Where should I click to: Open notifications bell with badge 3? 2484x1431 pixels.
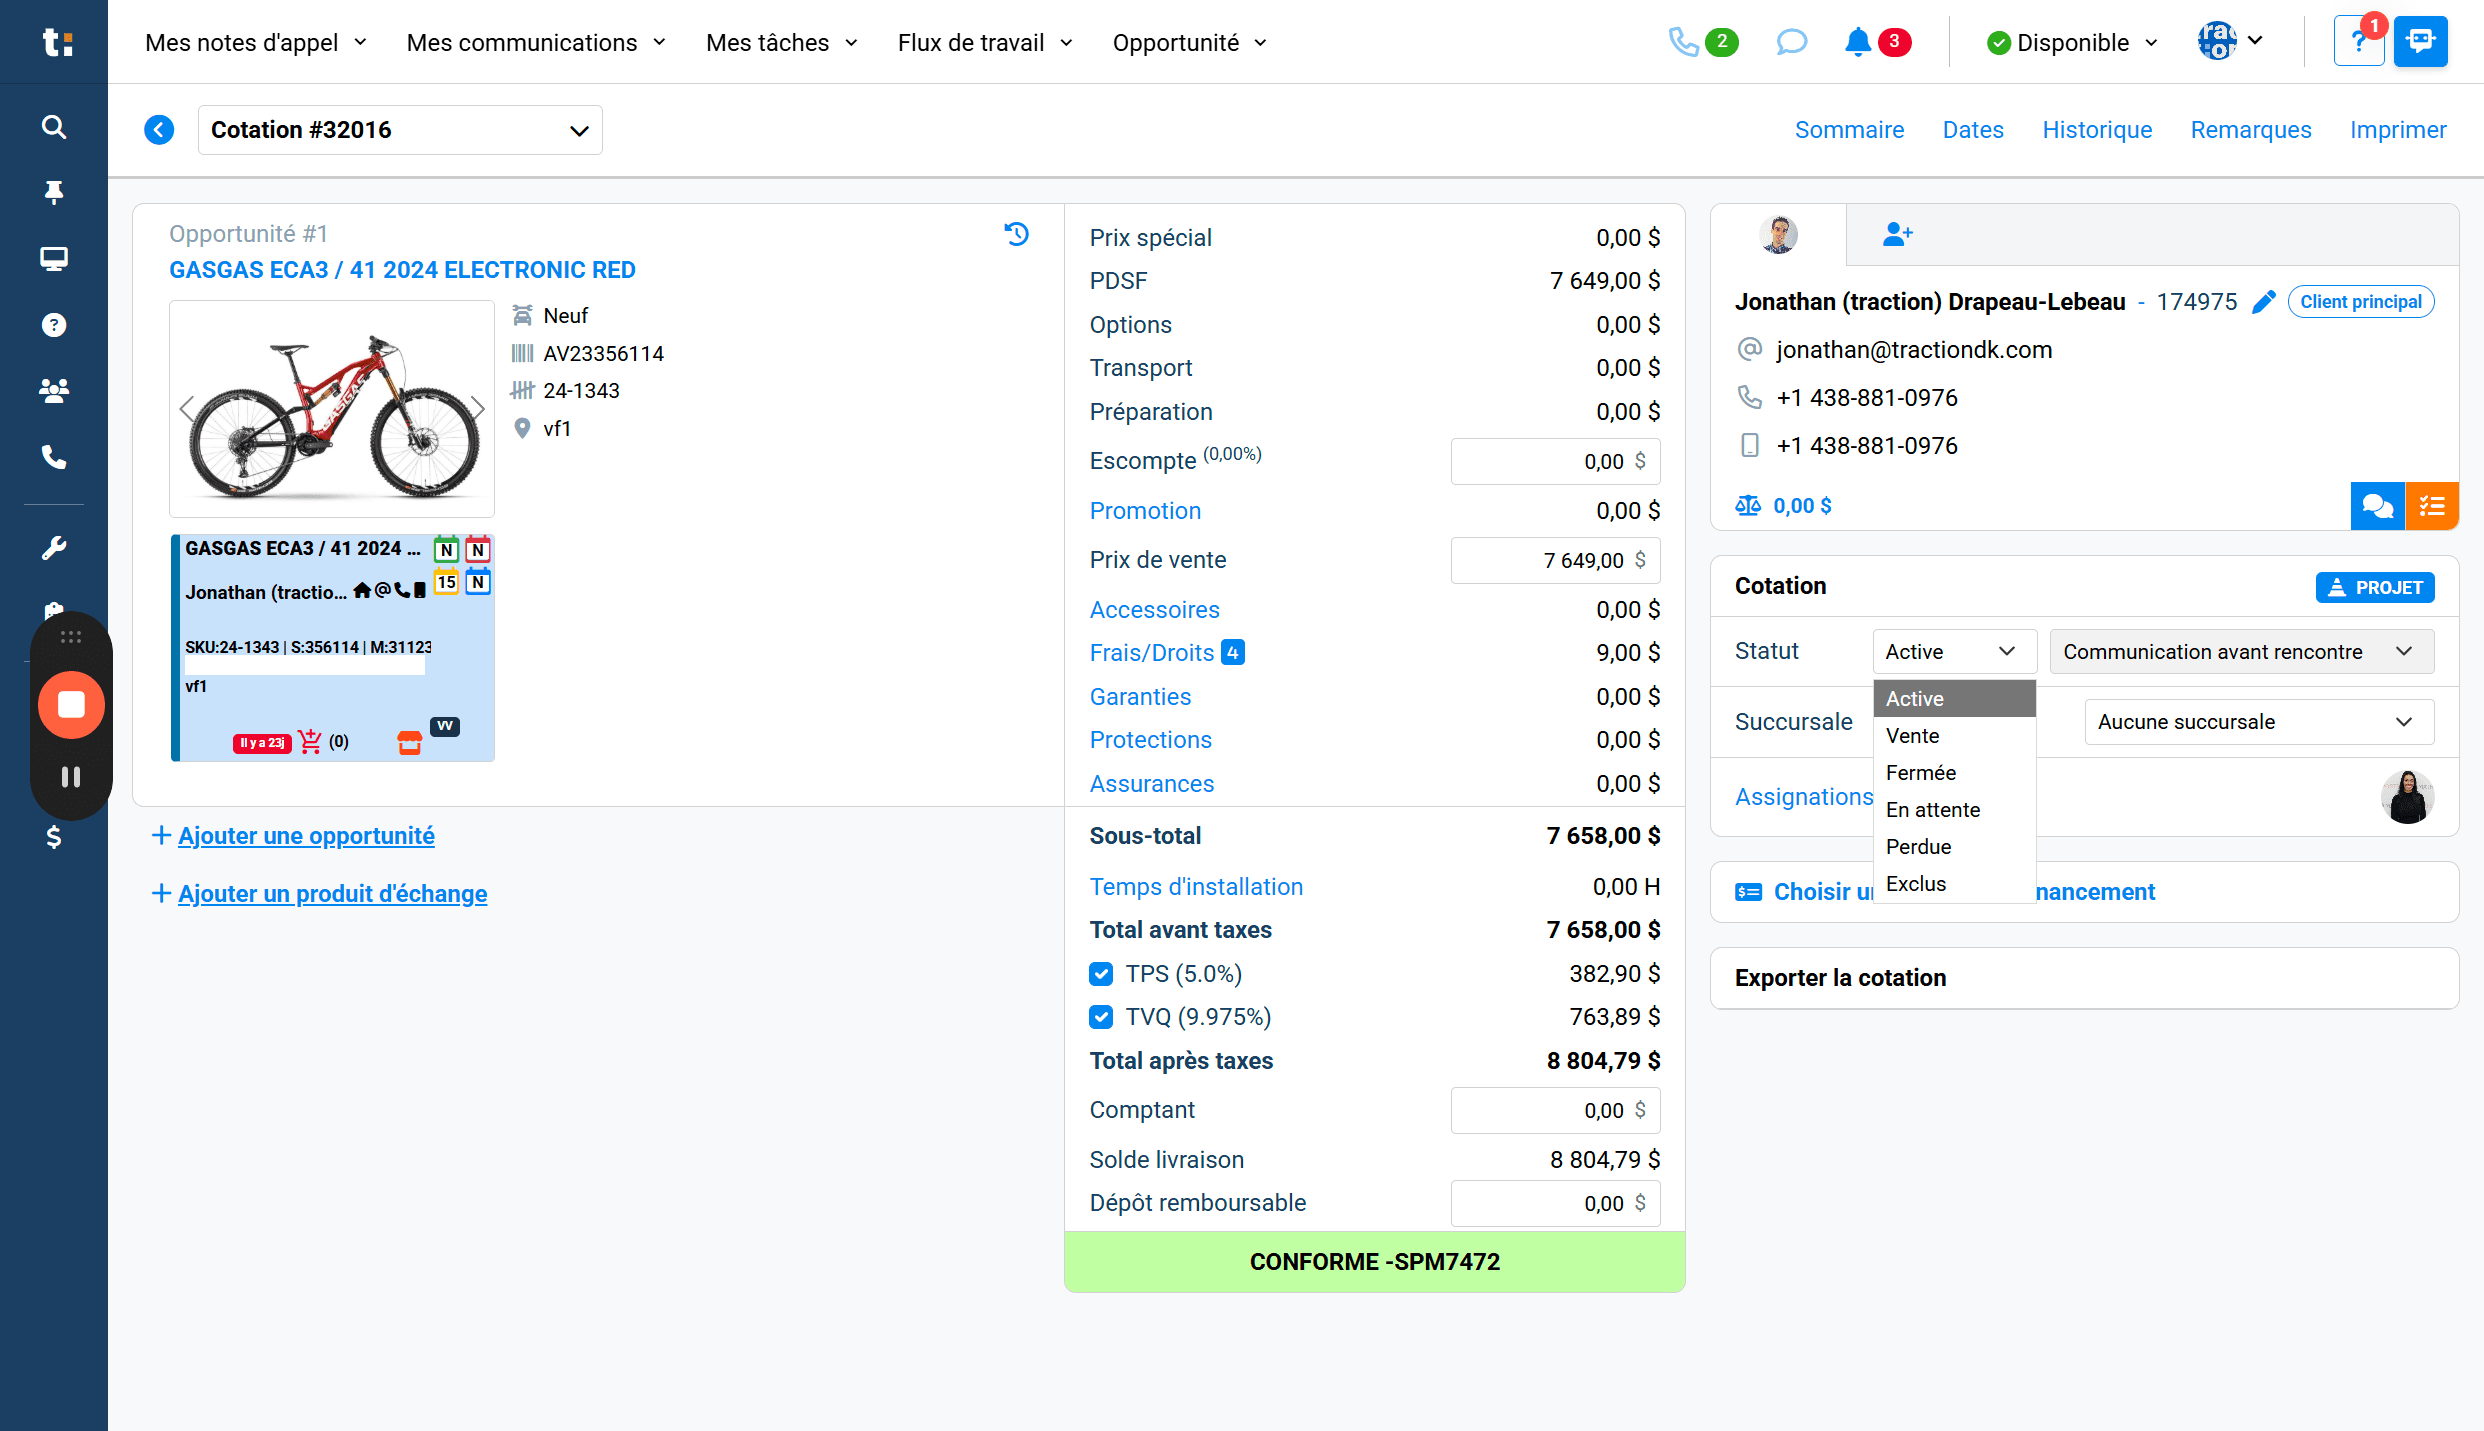click(1877, 42)
